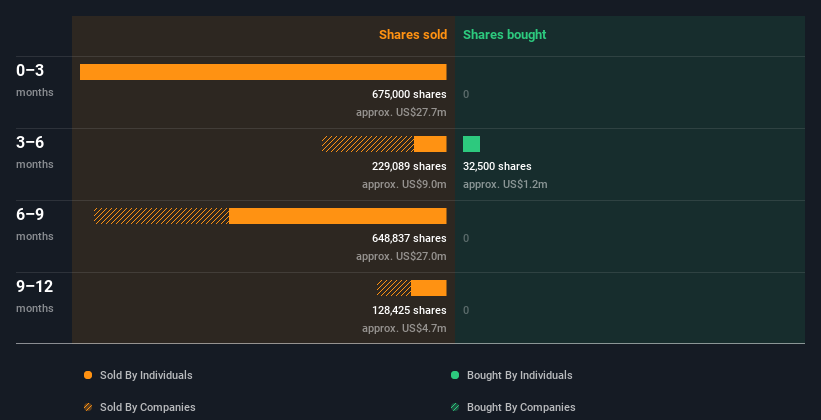This screenshot has height=420, width=821.
Task: Click the 0–3 months solid orange bar
Action: coord(263,72)
